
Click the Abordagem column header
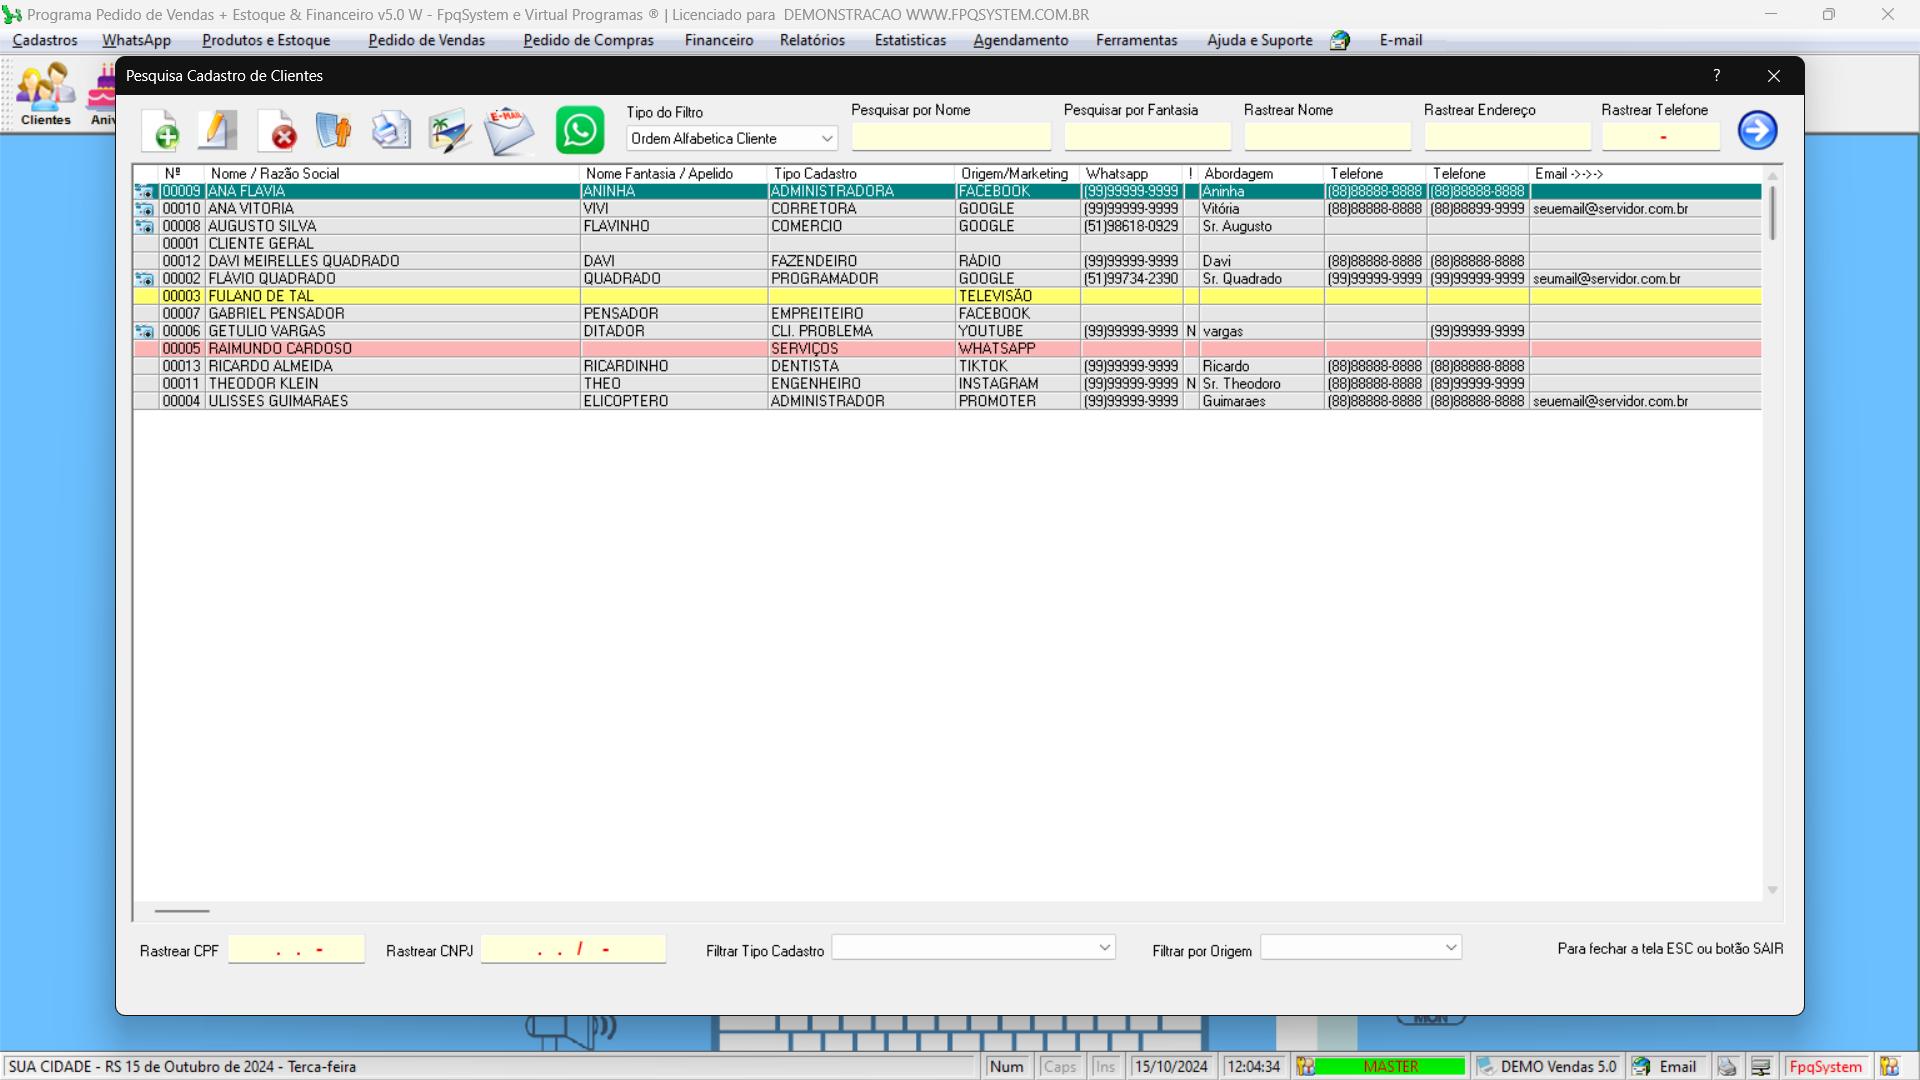pos(1261,174)
